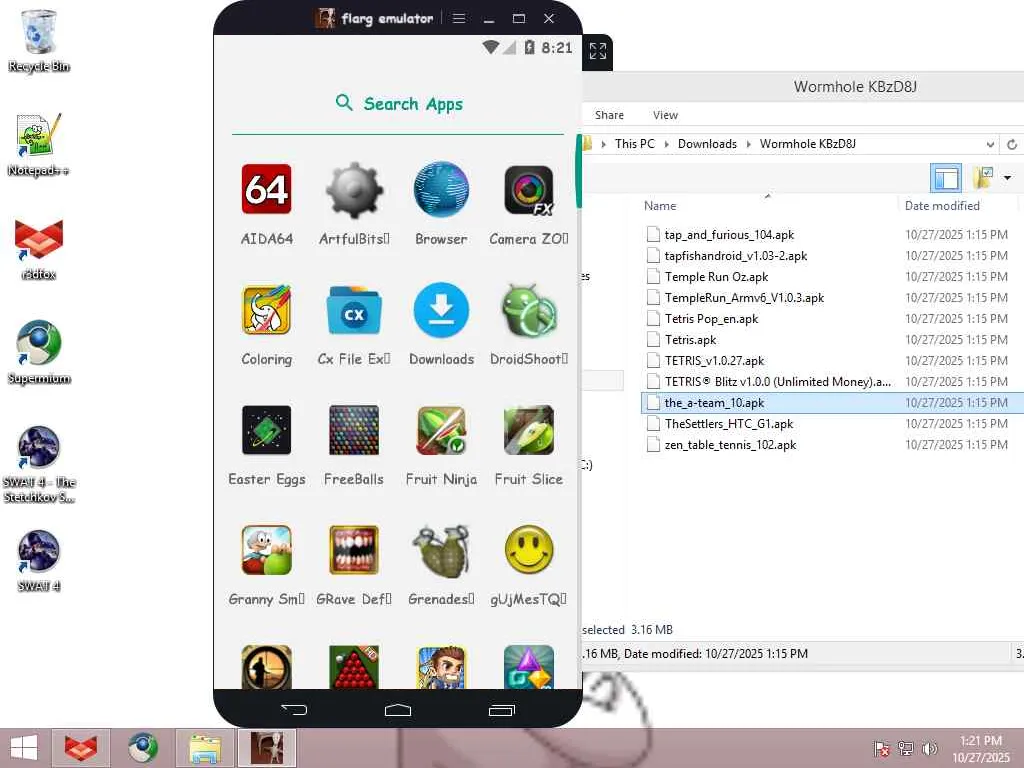
Task: Launch the FreeBalls game
Action: click(354, 430)
